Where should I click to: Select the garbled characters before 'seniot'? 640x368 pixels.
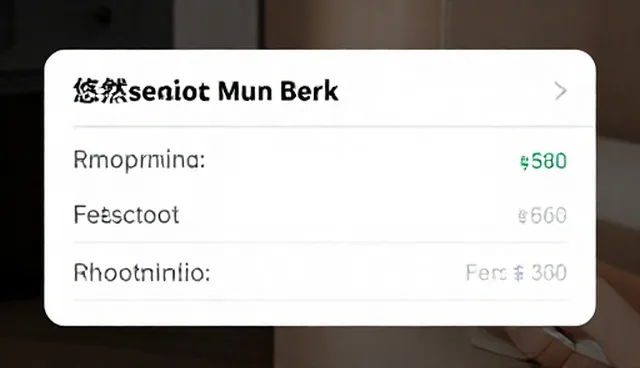pos(100,91)
